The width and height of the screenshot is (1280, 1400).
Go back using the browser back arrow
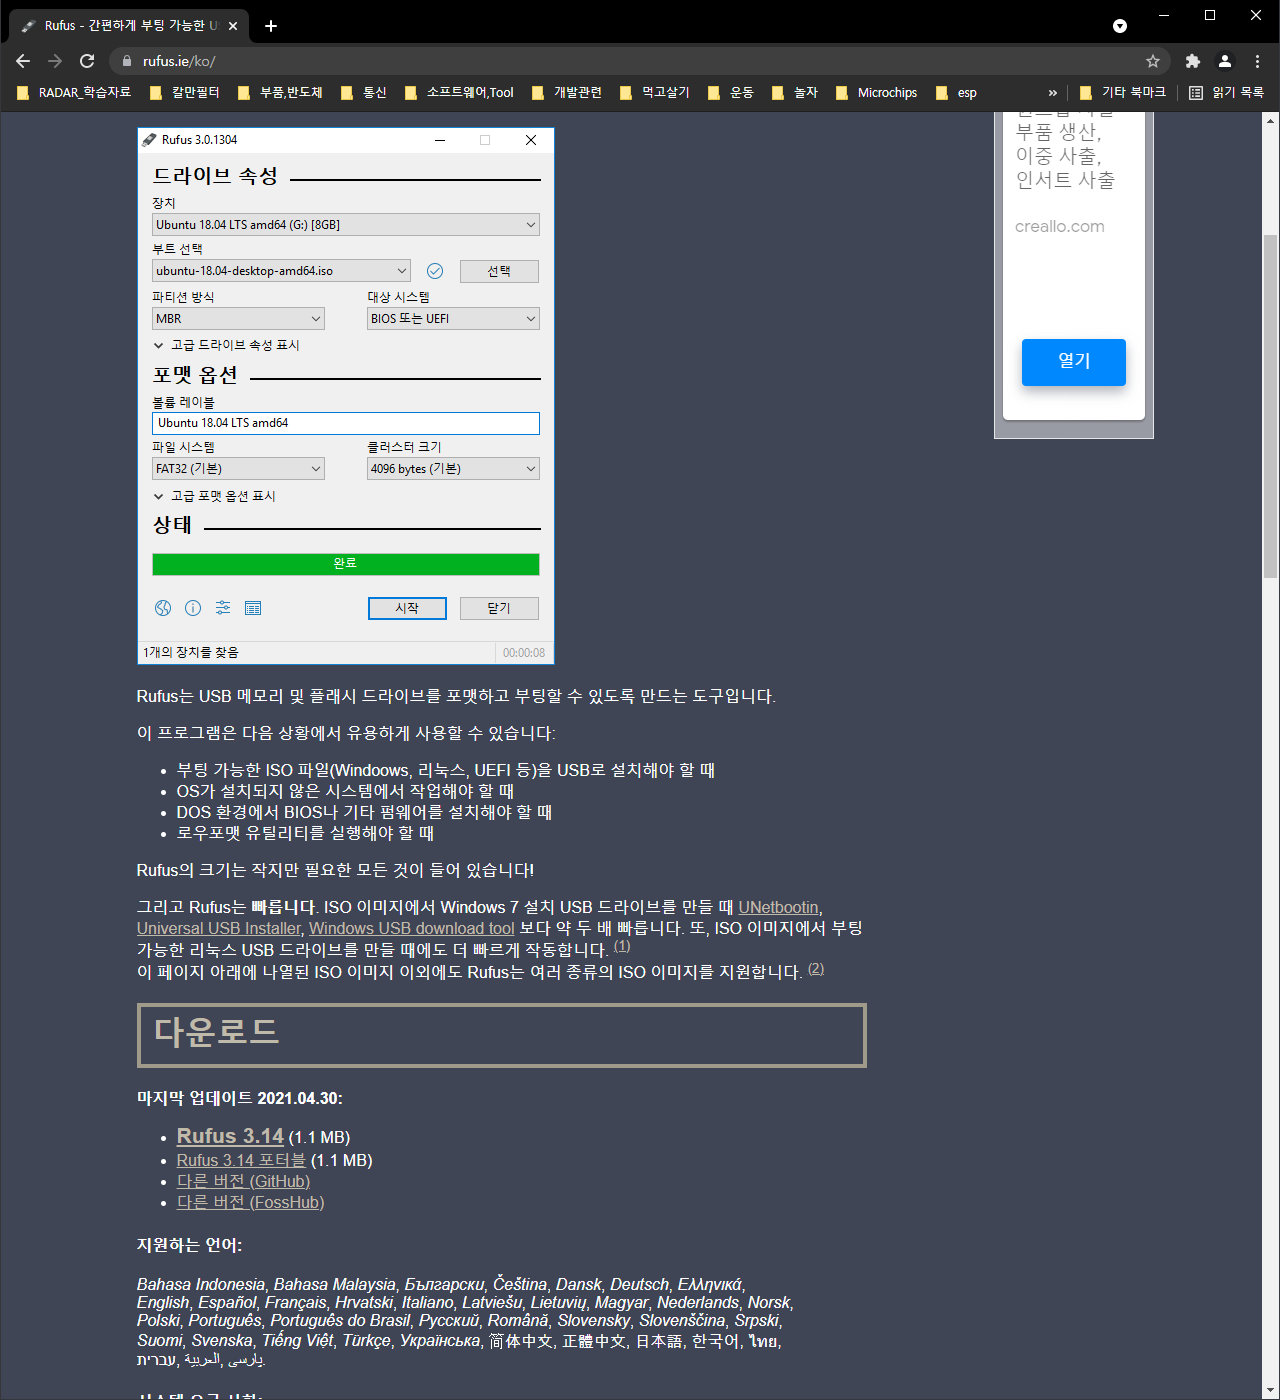pos(23,61)
